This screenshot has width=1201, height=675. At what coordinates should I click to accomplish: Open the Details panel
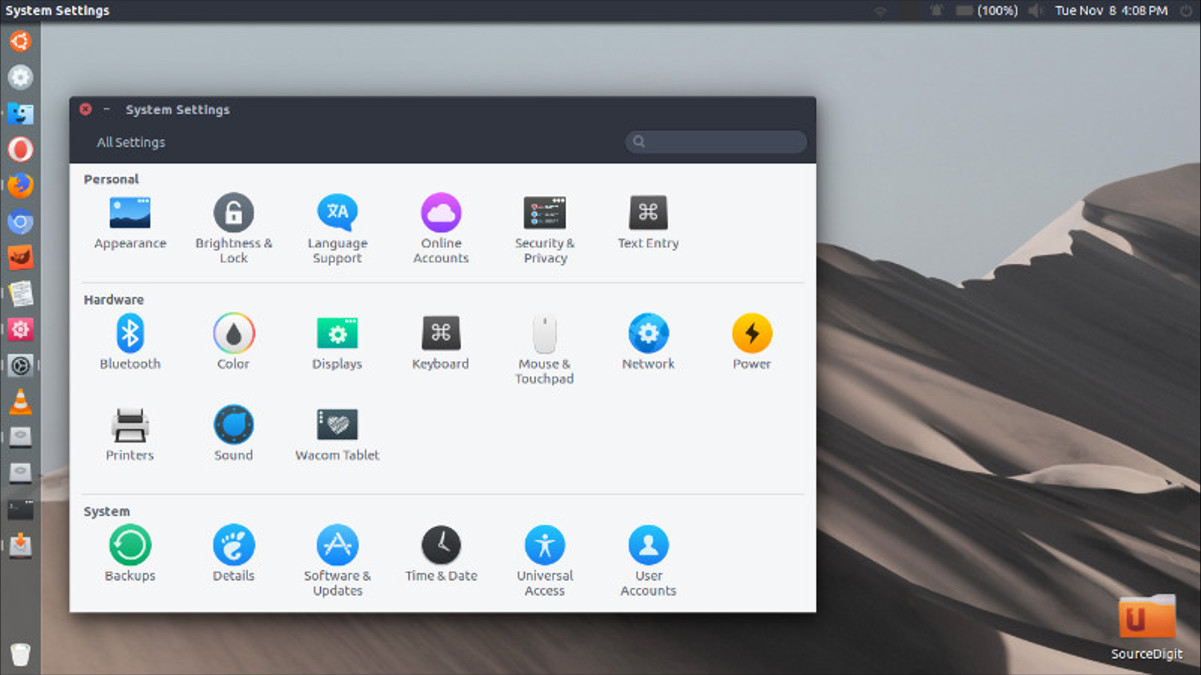click(233, 554)
